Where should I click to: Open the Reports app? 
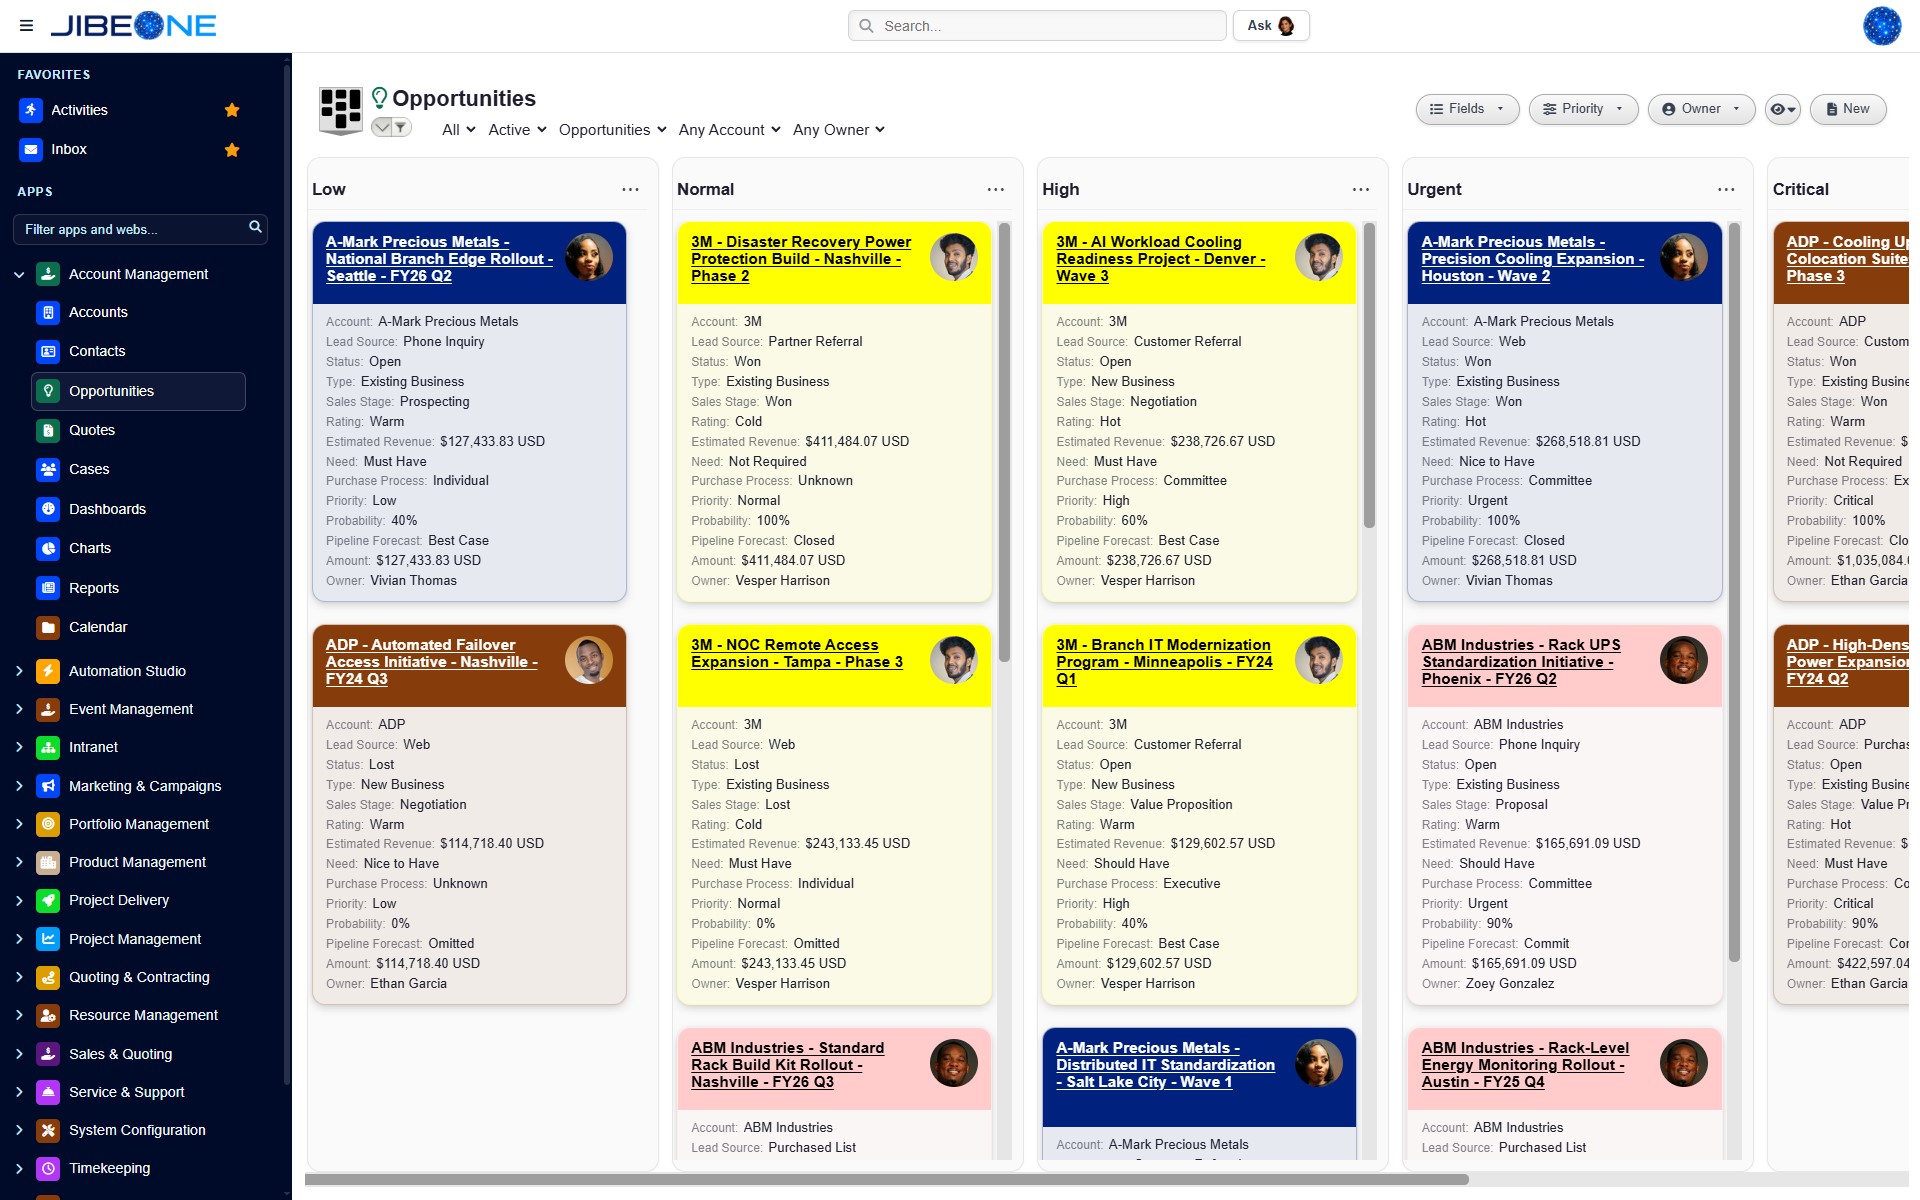pos(94,588)
